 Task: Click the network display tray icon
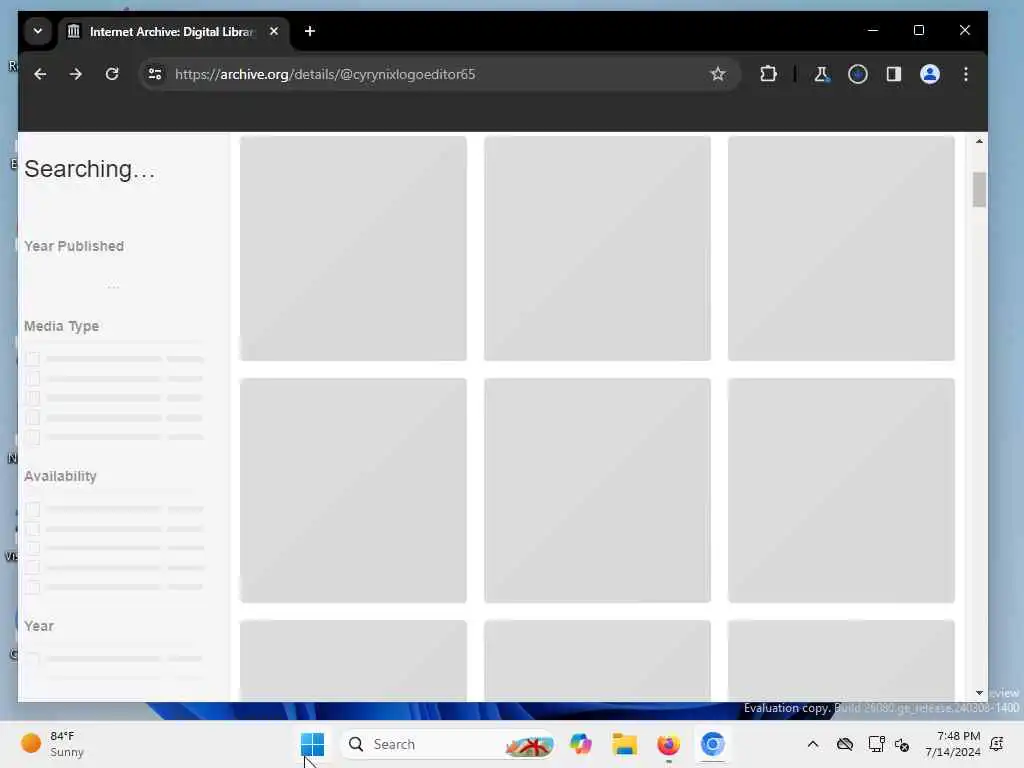[876, 744]
